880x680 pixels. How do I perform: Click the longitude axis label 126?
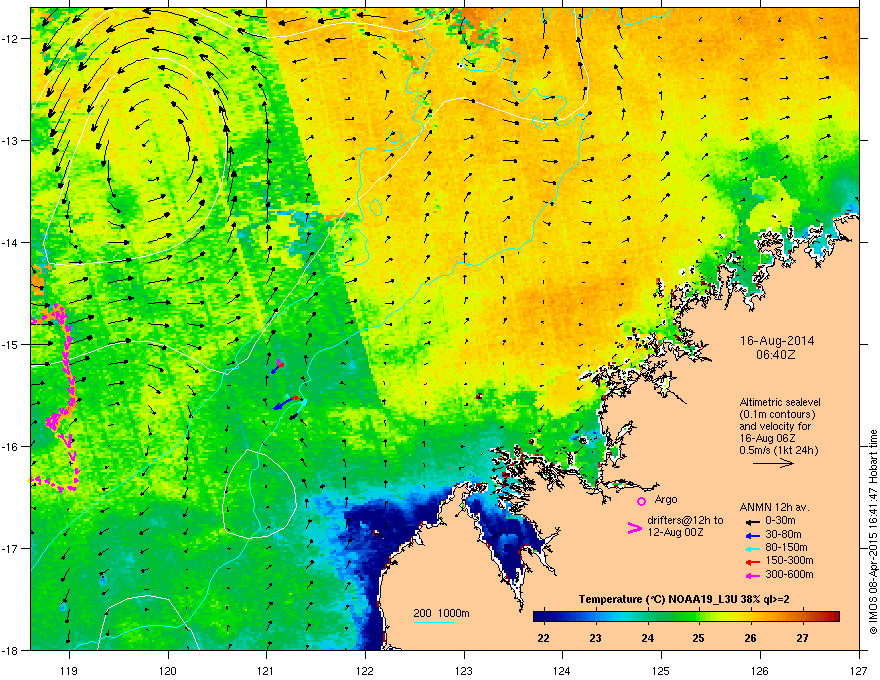pyautogui.click(x=759, y=670)
